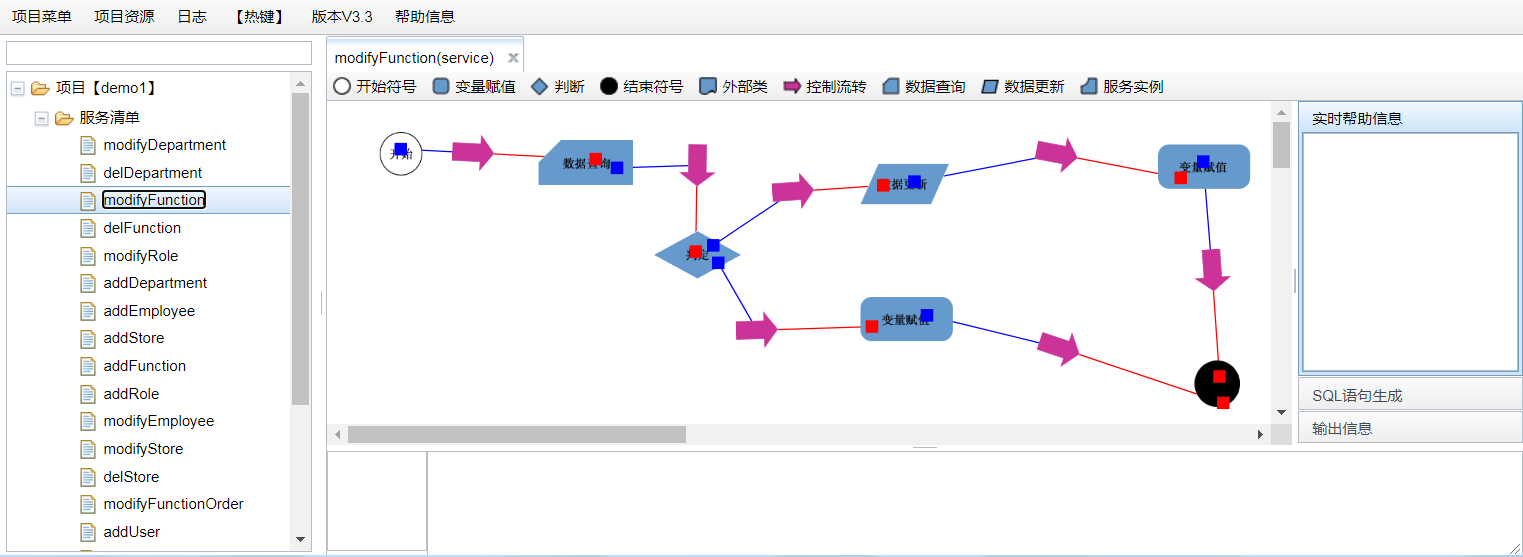
Task: Open the 日志 menu
Action: point(192,16)
